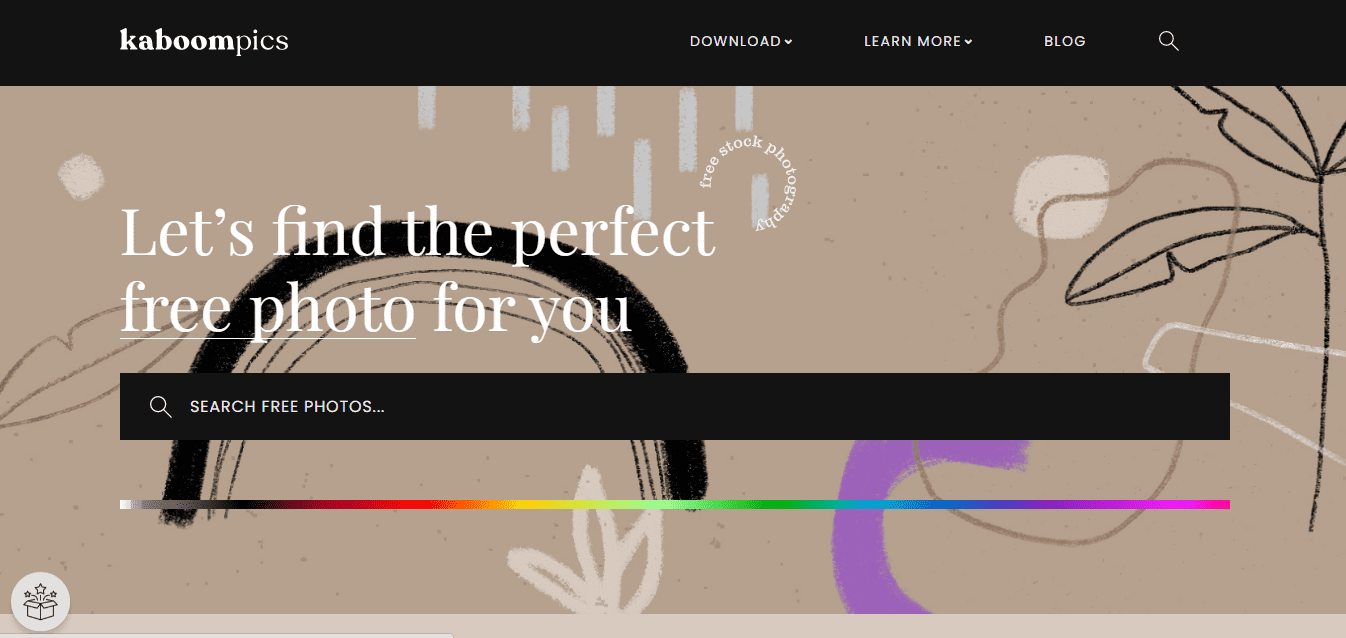Open the gift box icon
Viewport: 1346px width, 638px height.
tap(40, 602)
